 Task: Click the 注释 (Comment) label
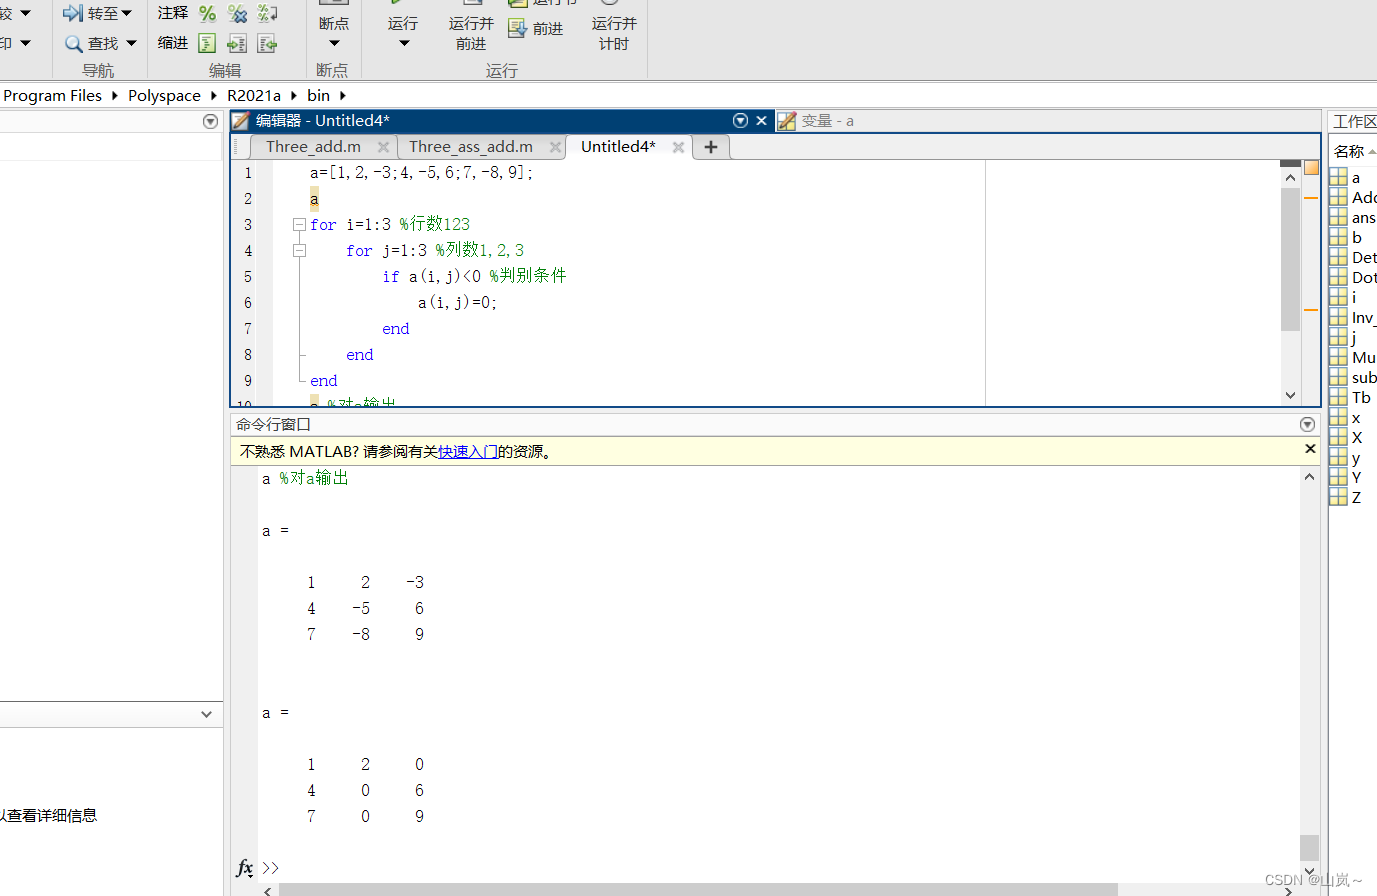[x=173, y=13]
